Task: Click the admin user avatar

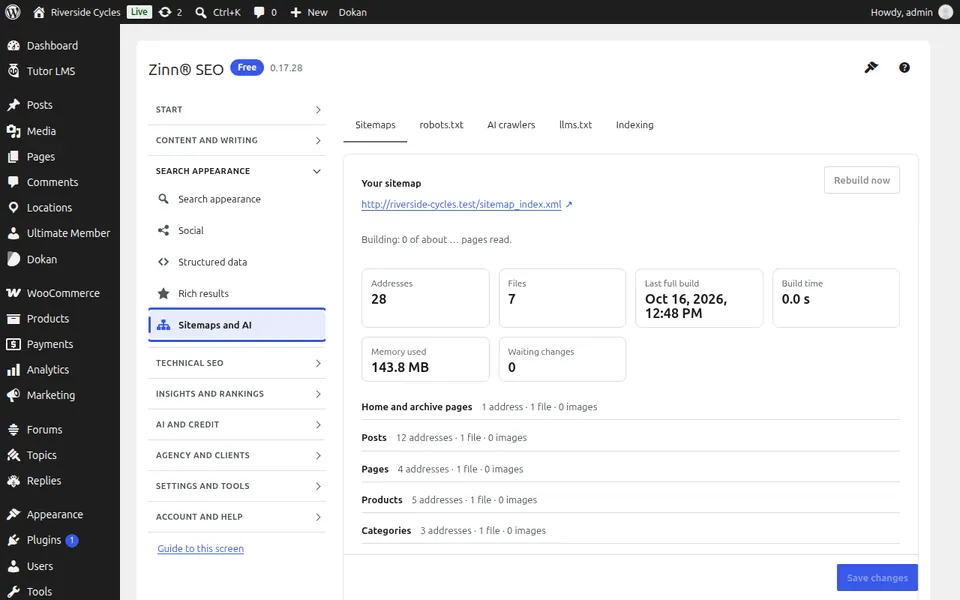Action: coord(946,12)
